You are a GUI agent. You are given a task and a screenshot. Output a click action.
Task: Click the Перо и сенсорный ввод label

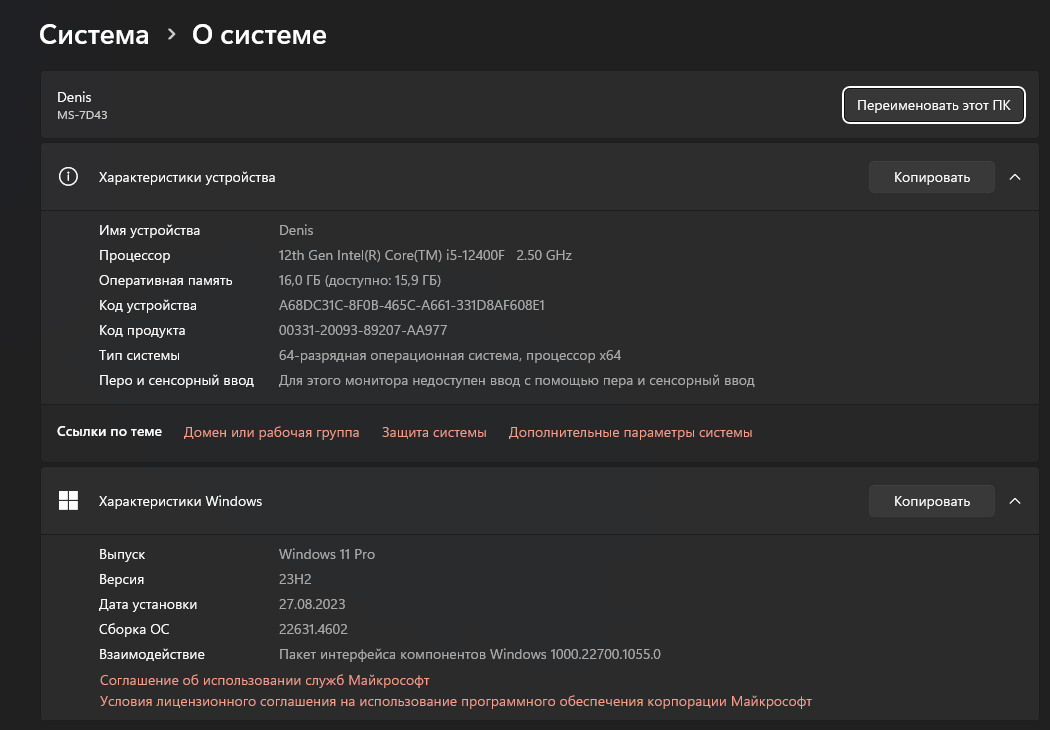pyautogui.click(x=176, y=380)
